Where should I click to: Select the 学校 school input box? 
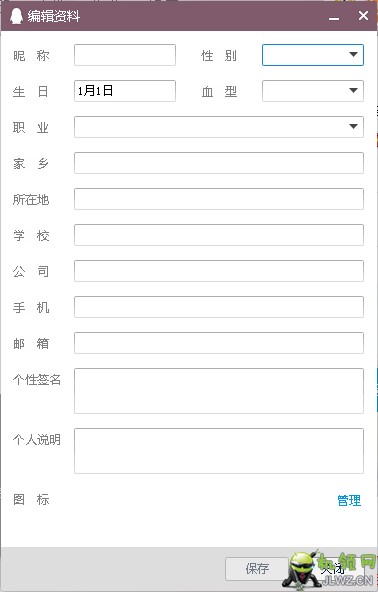(219, 235)
